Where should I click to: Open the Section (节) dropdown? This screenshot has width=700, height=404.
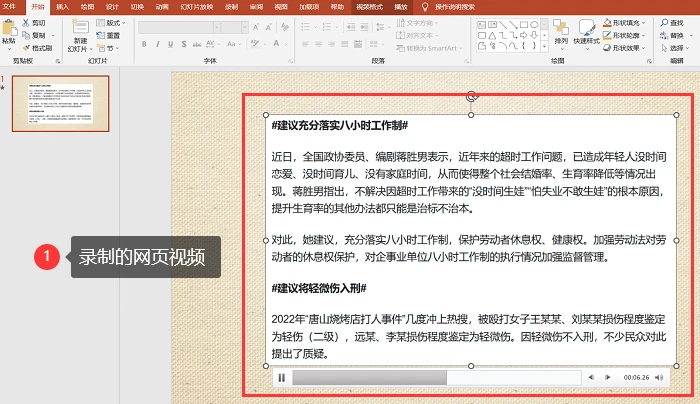(x=108, y=48)
